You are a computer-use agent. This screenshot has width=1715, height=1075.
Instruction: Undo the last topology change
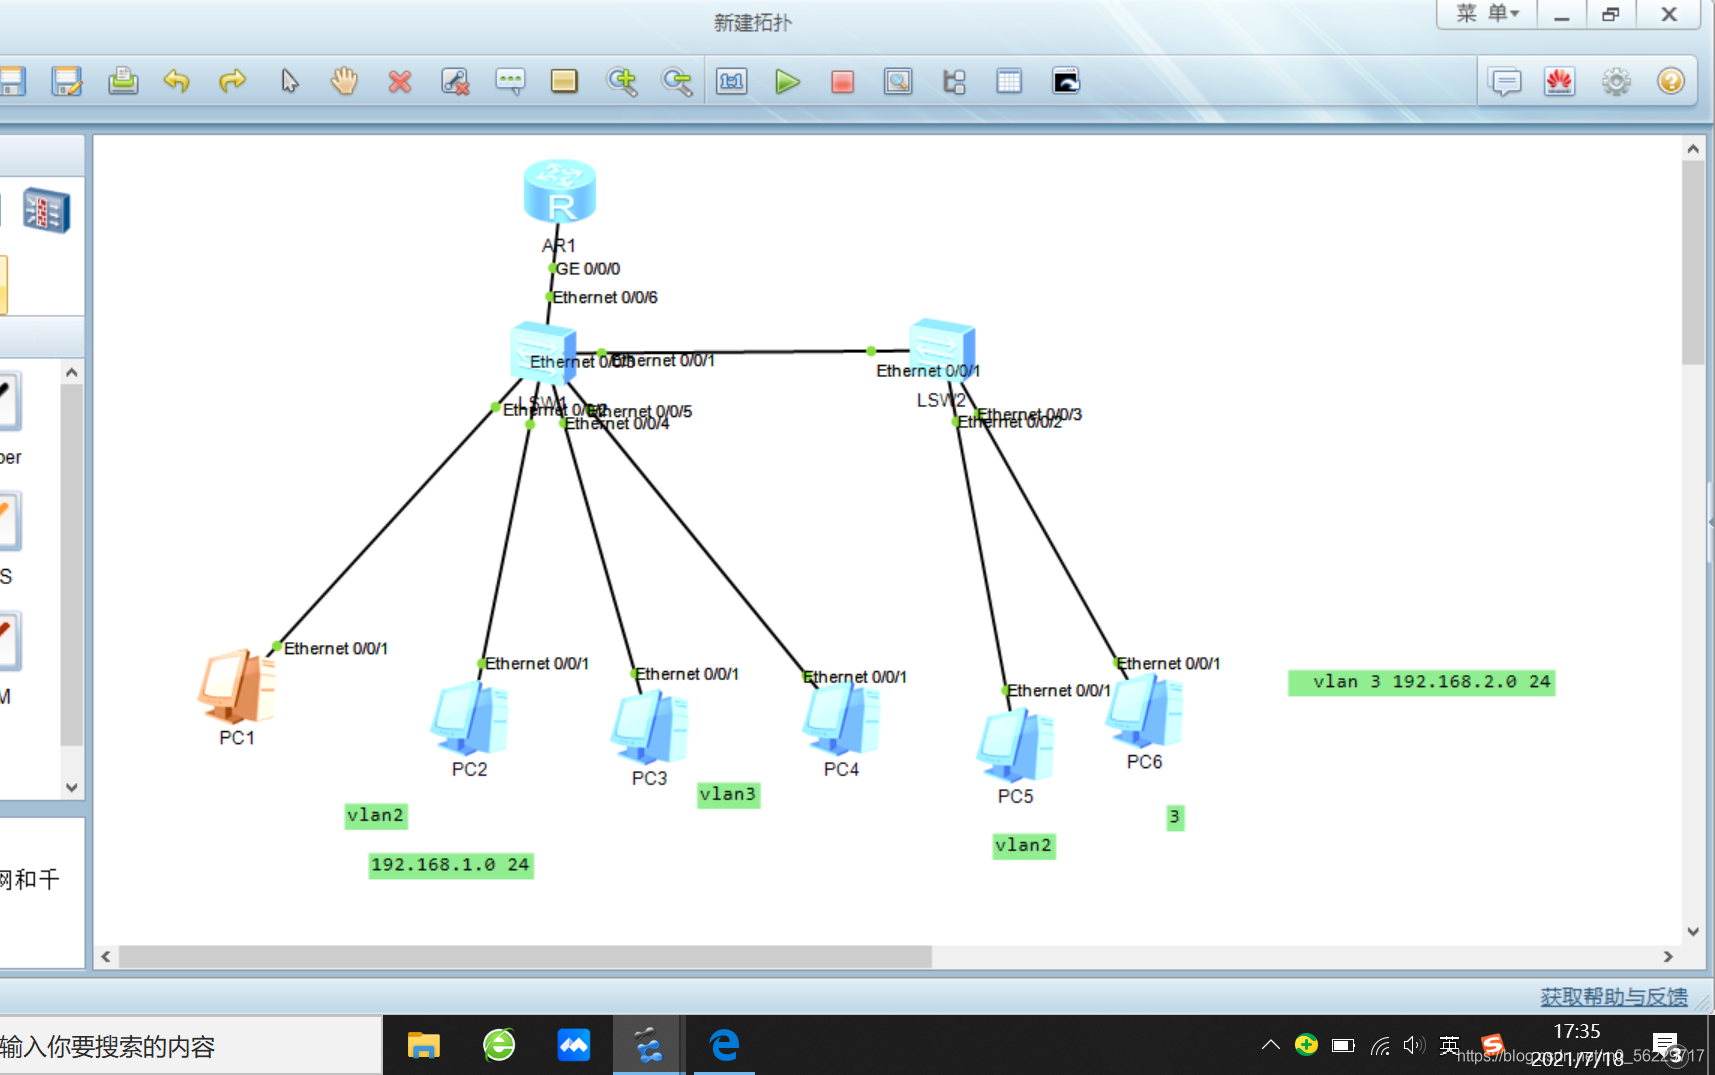(177, 81)
